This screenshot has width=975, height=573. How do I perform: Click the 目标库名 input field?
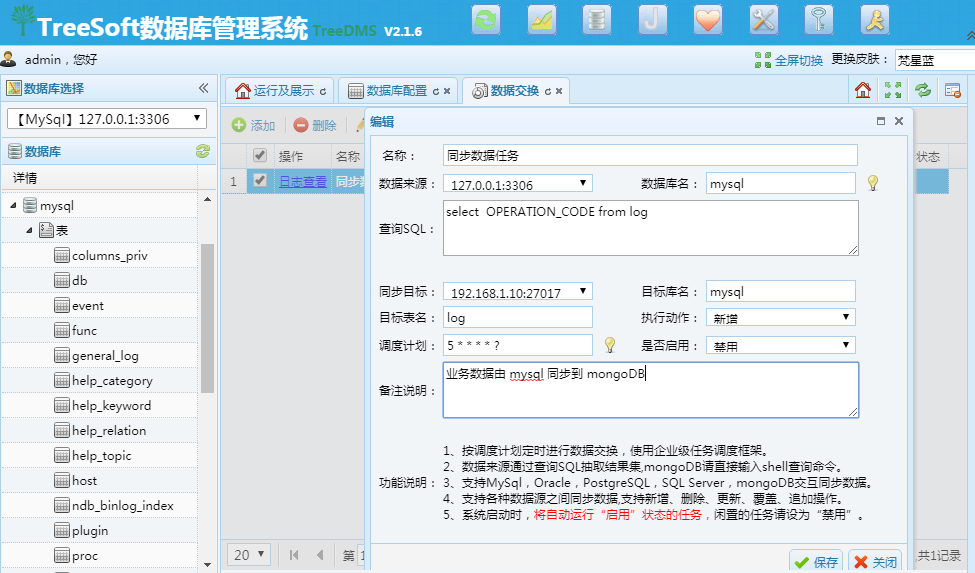point(781,291)
